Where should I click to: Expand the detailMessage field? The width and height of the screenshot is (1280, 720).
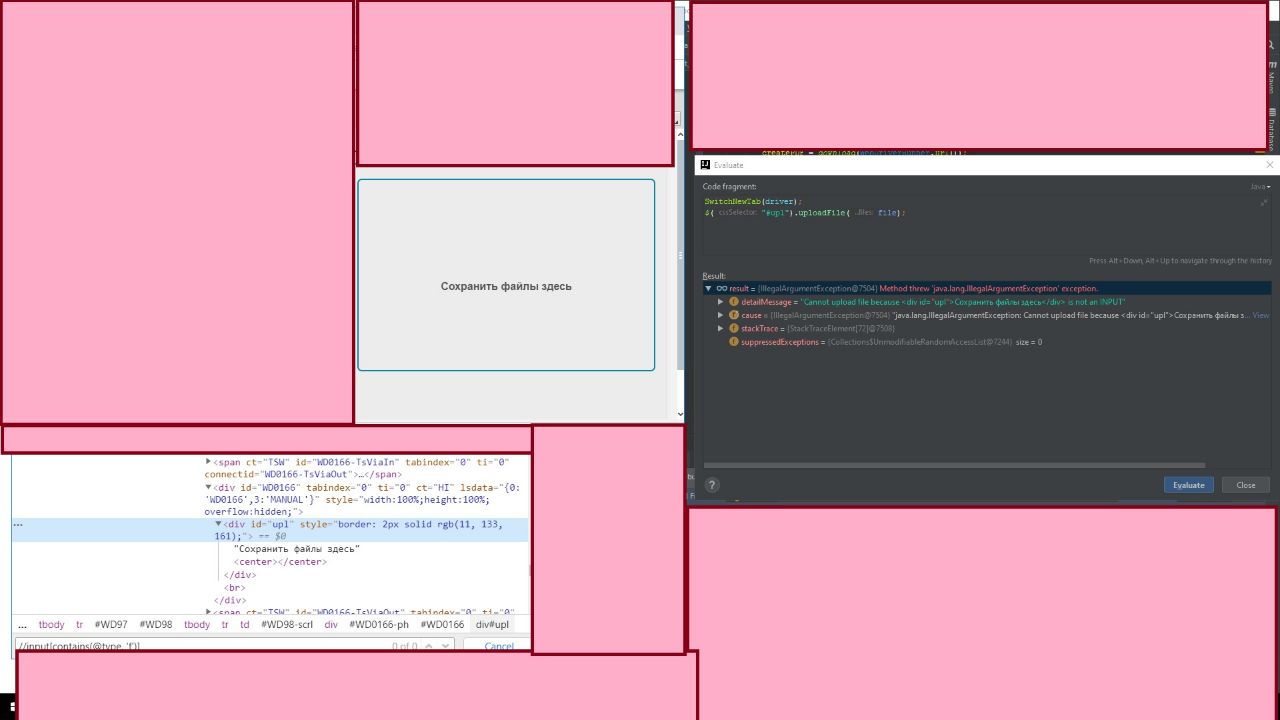(720, 302)
